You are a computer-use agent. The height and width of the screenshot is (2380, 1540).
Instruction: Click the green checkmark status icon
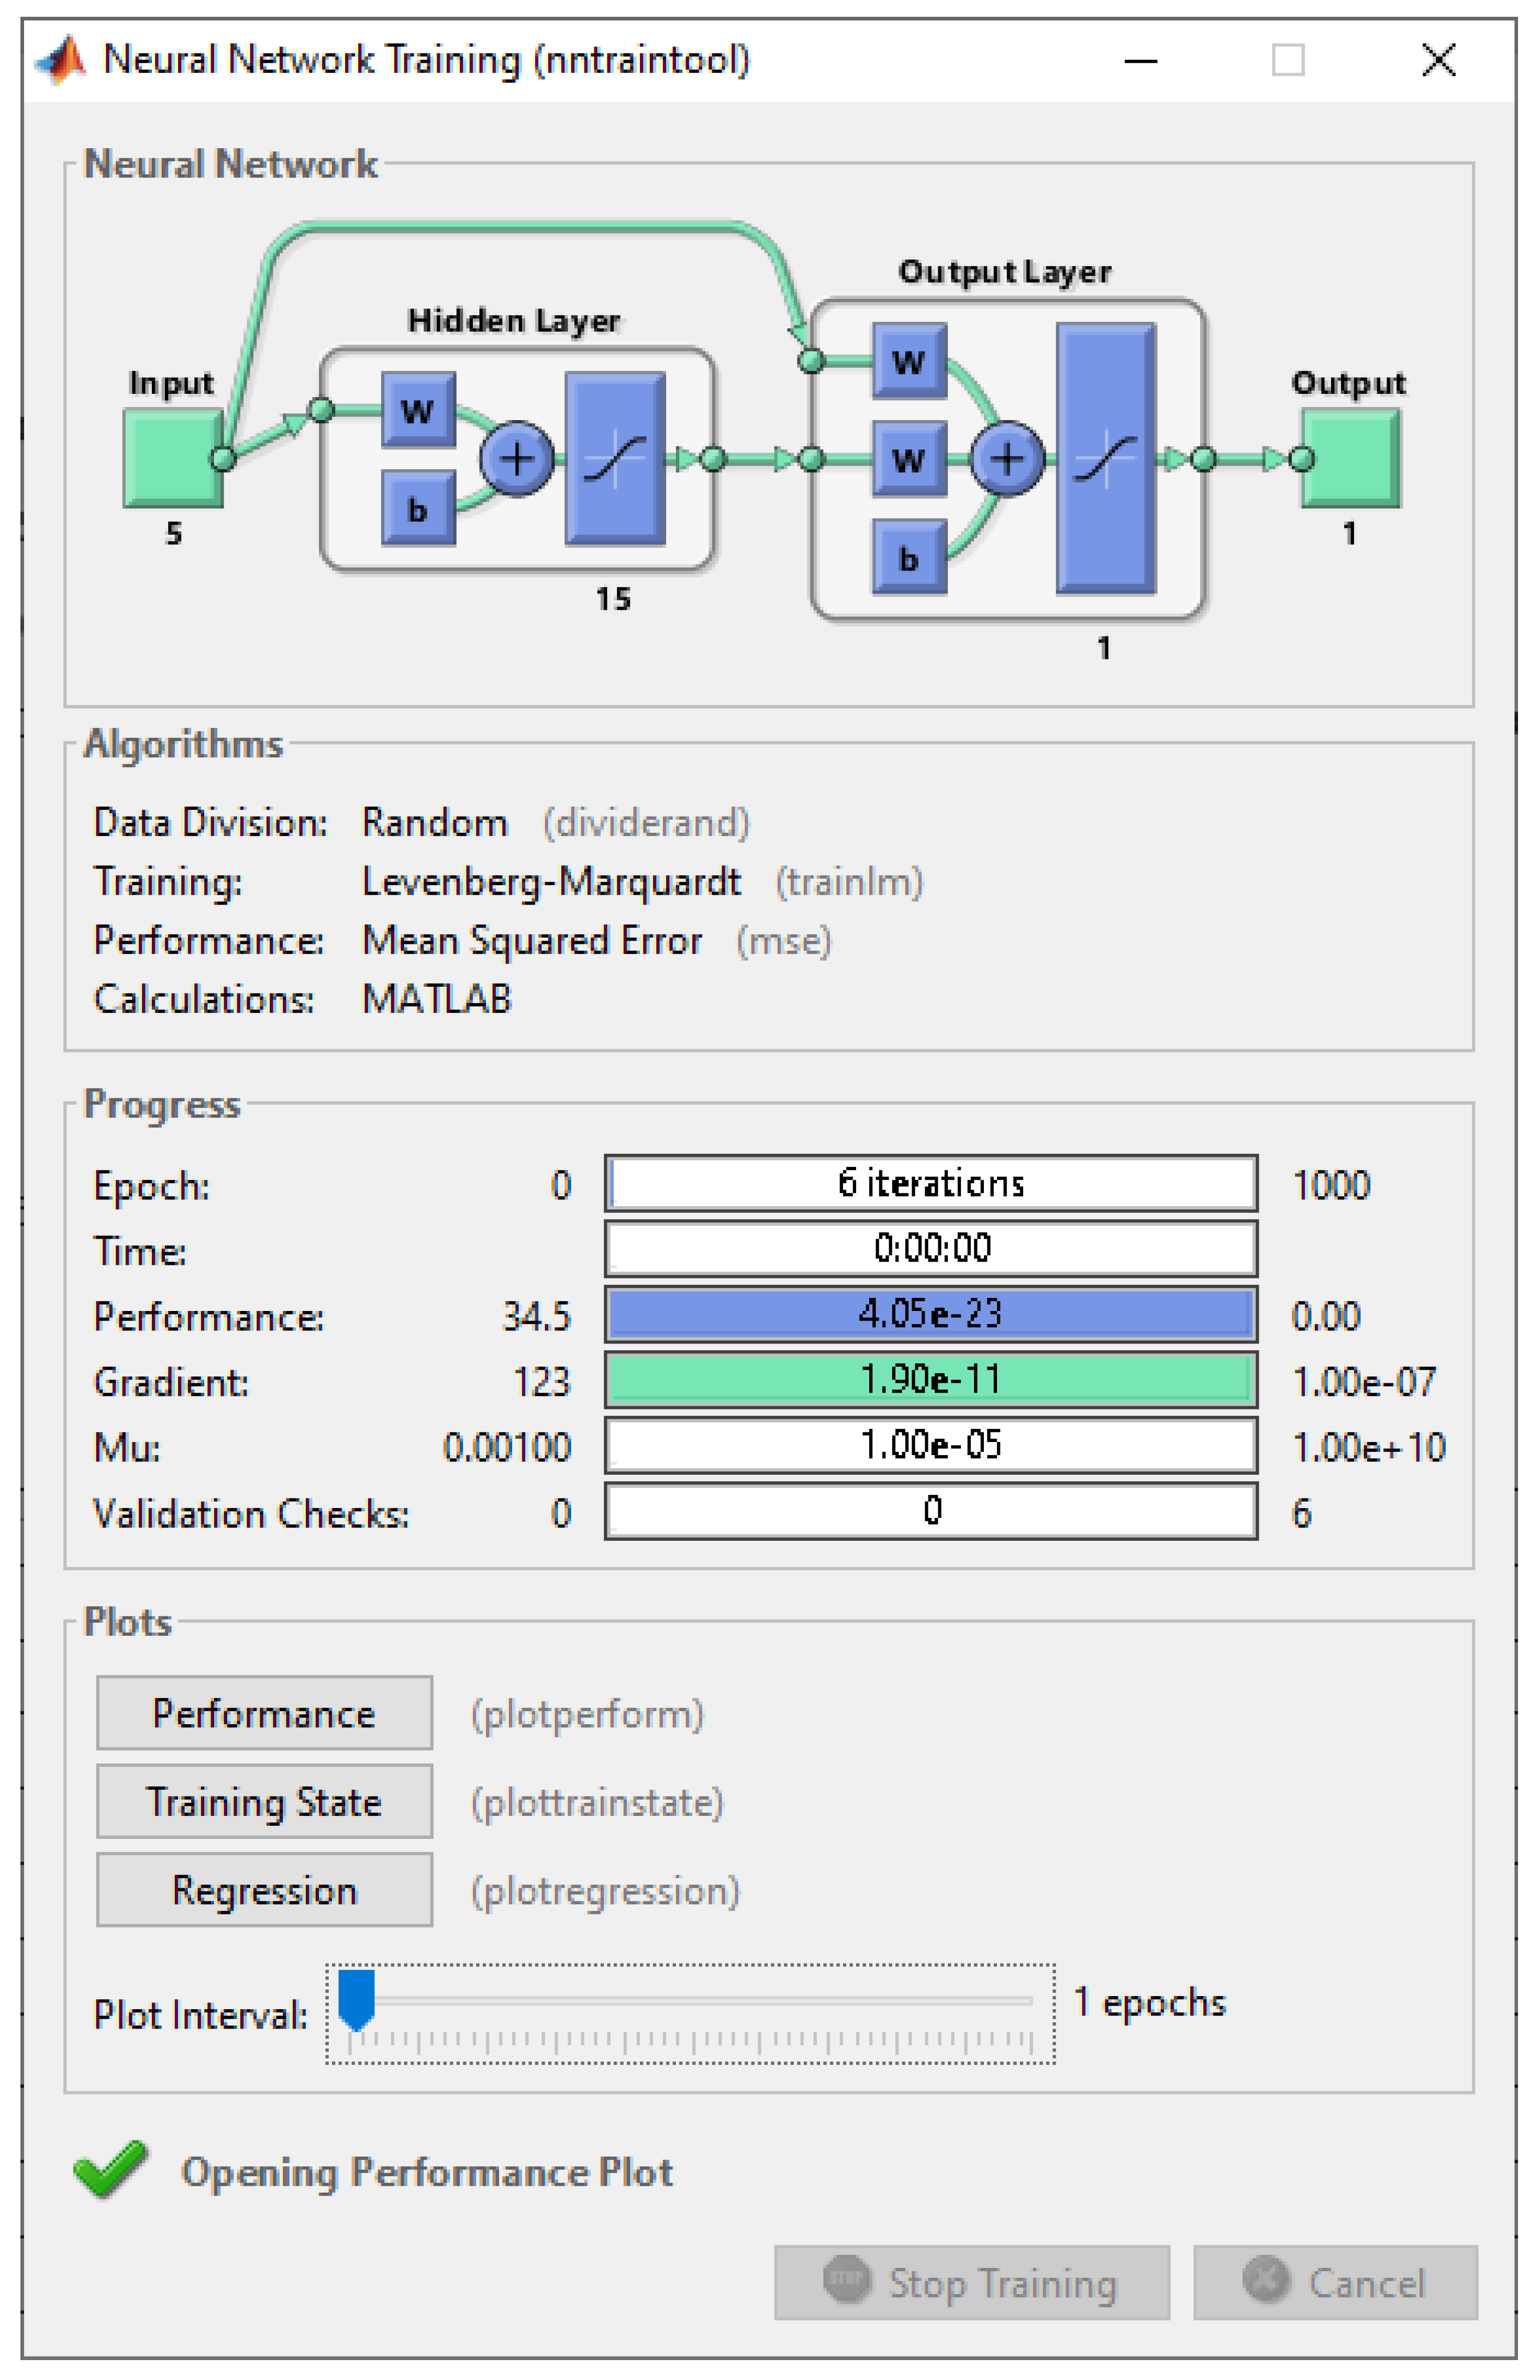coord(110,2170)
